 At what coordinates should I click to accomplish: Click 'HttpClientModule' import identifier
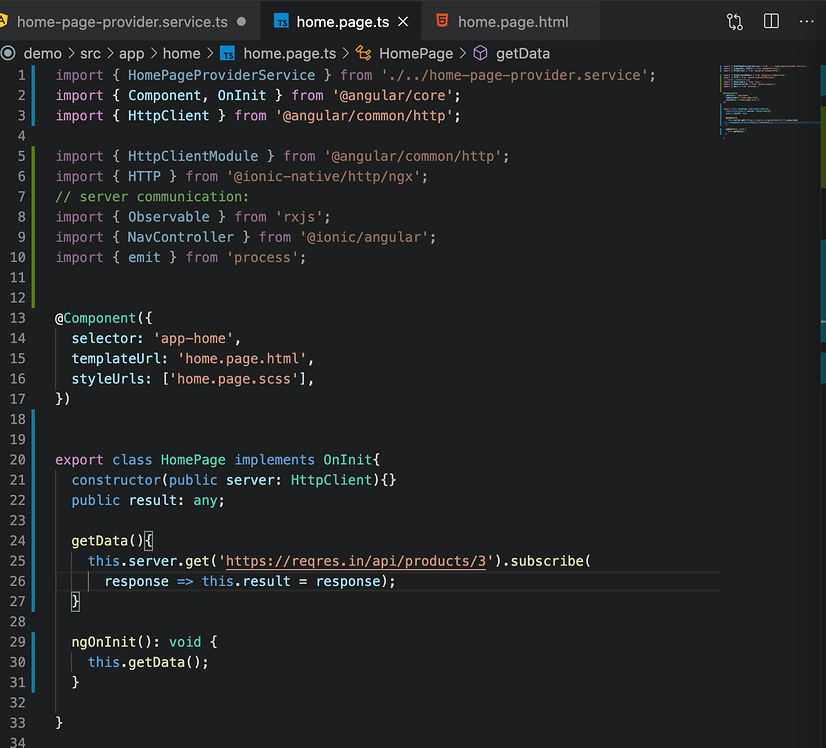click(193, 156)
